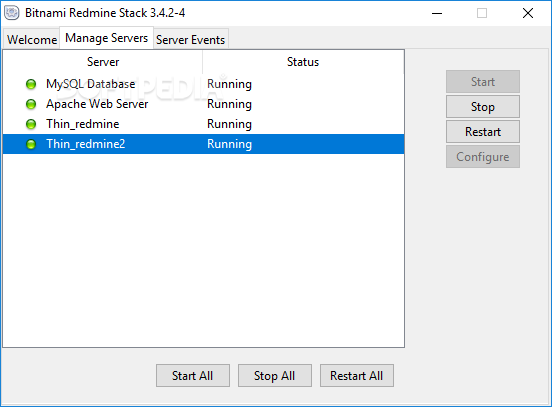The image size is (552, 407).
Task: Click the Configure button
Action: click(x=483, y=157)
